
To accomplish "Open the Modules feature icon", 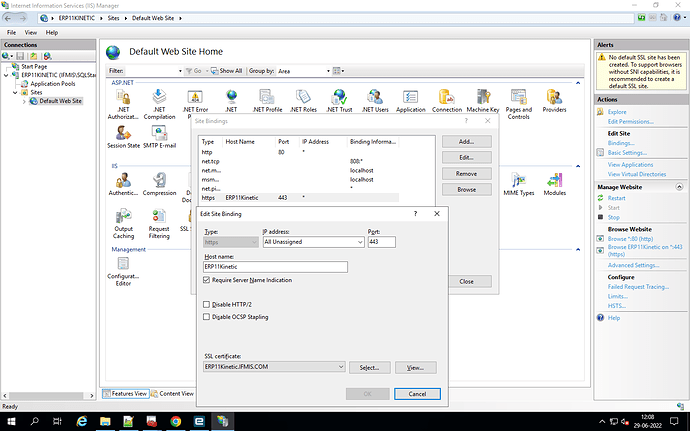I will point(554,184).
